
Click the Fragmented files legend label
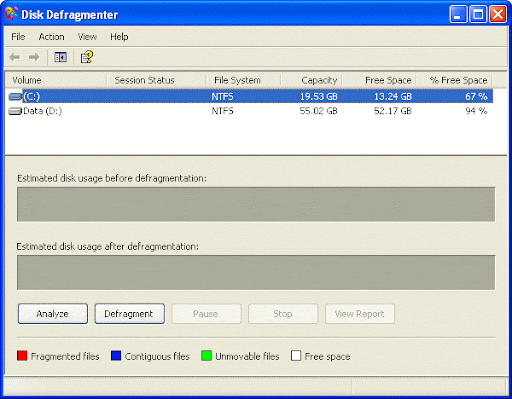[x=65, y=357]
